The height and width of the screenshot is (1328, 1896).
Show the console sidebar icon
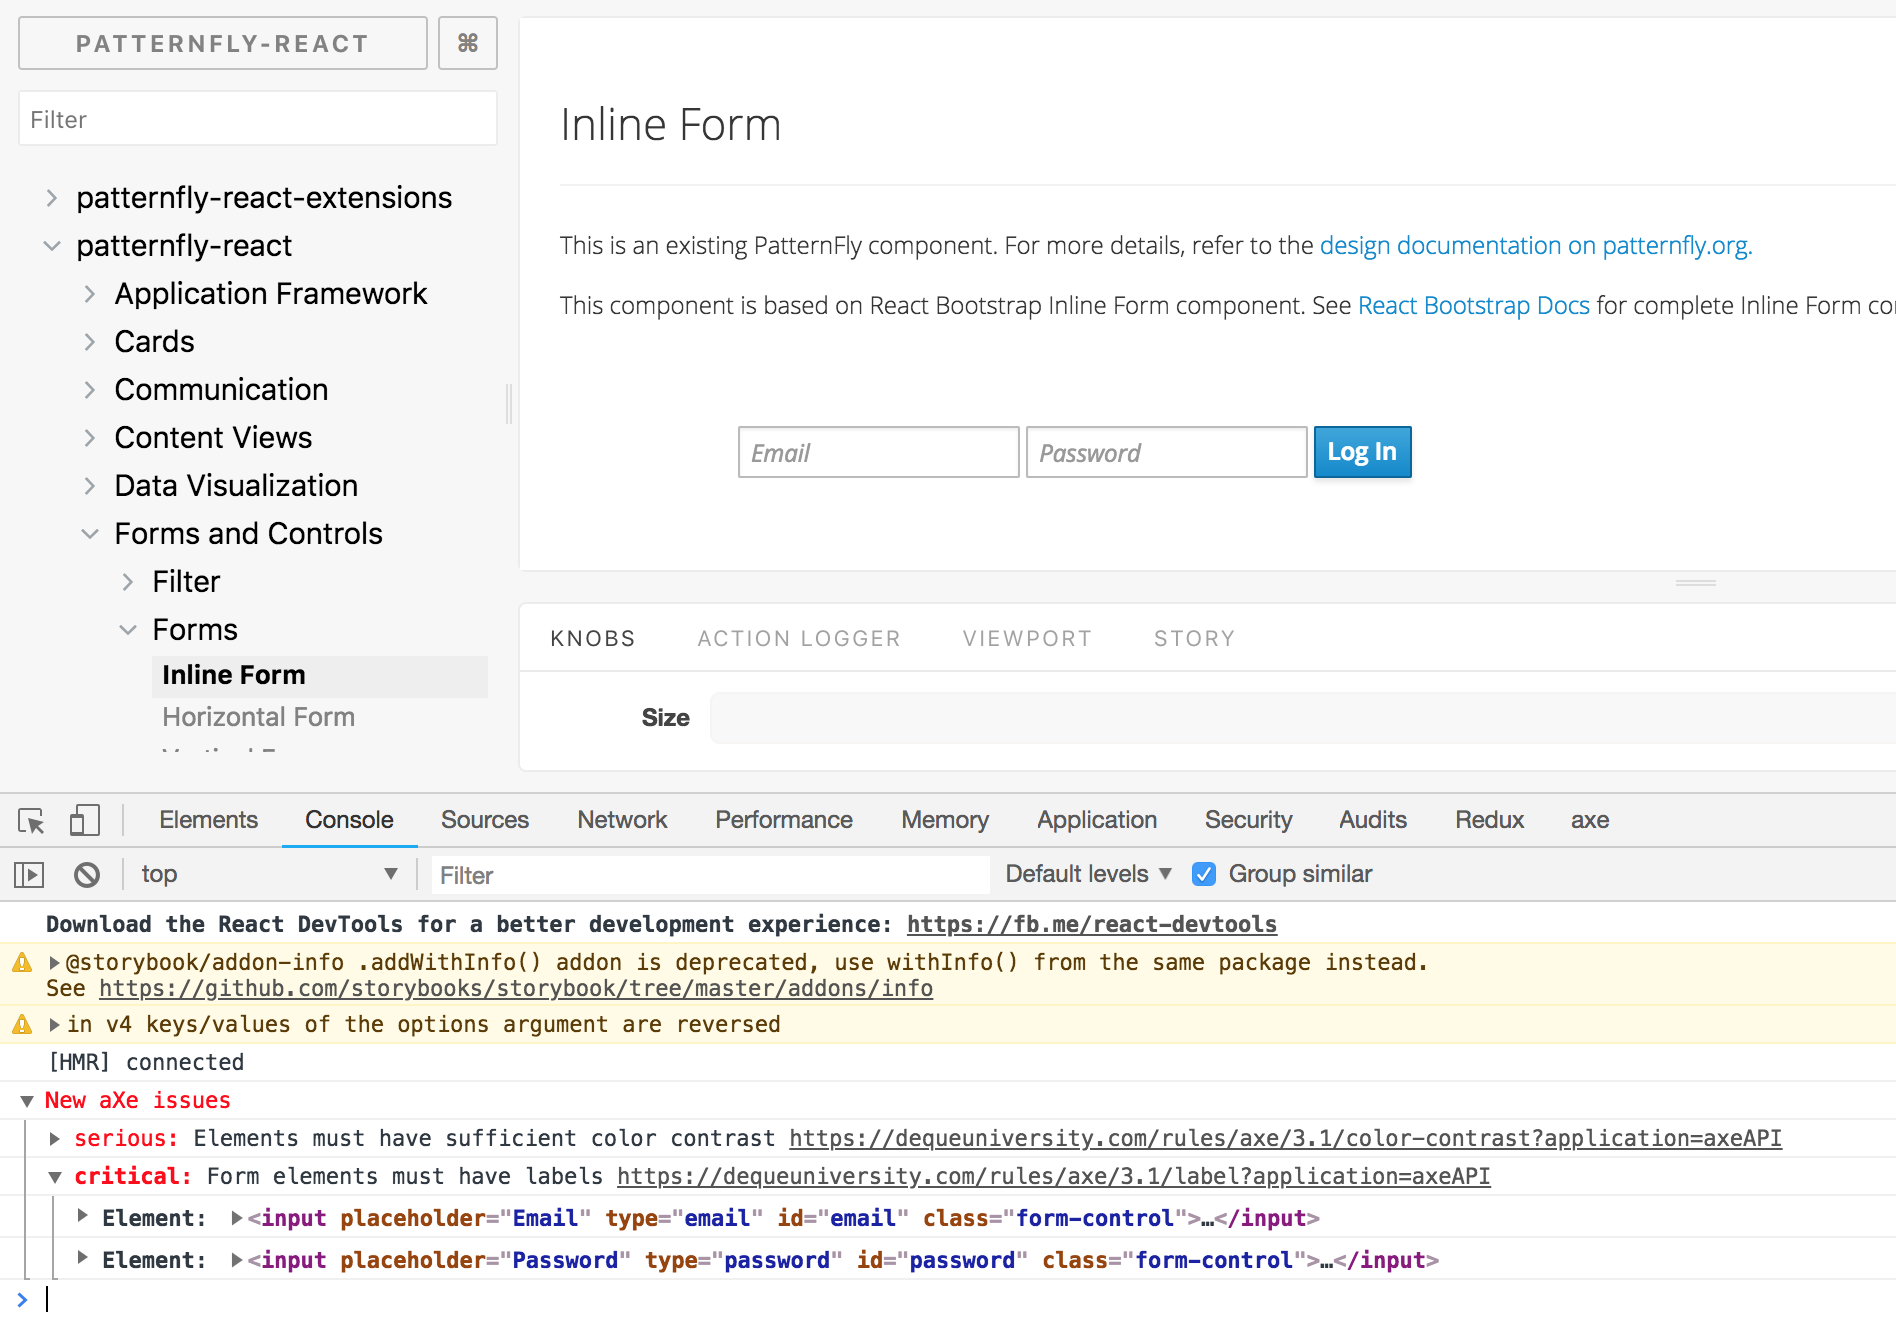(29, 875)
